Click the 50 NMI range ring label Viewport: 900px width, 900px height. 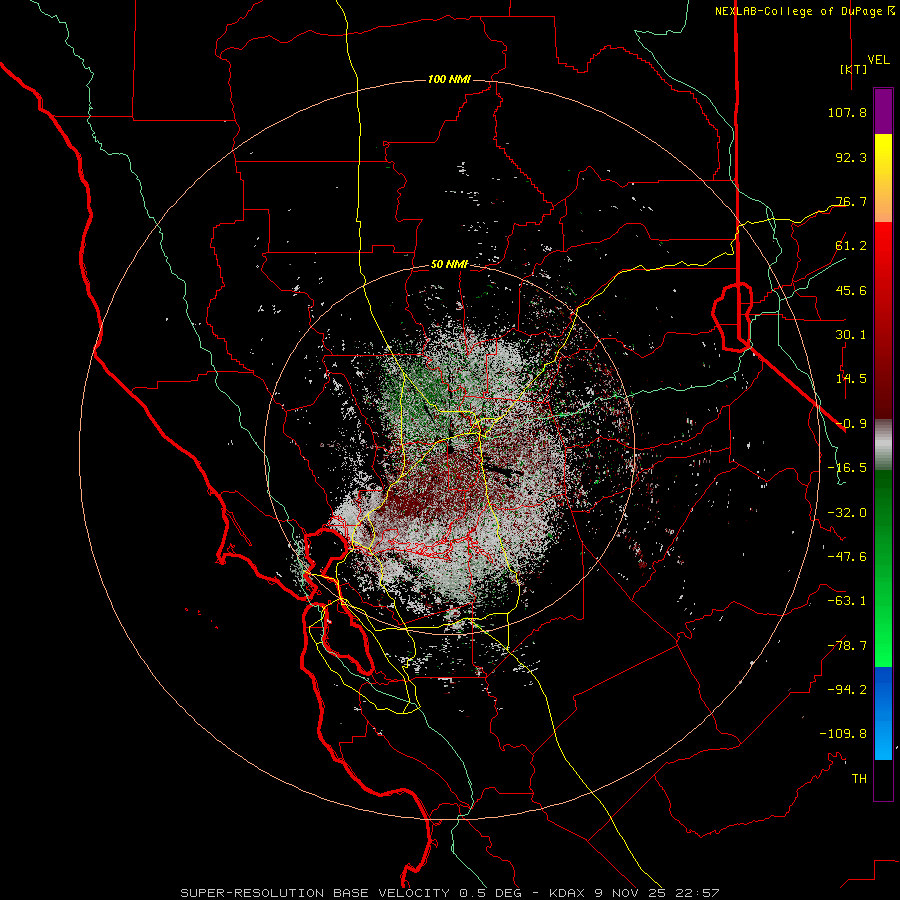tap(449, 264)
